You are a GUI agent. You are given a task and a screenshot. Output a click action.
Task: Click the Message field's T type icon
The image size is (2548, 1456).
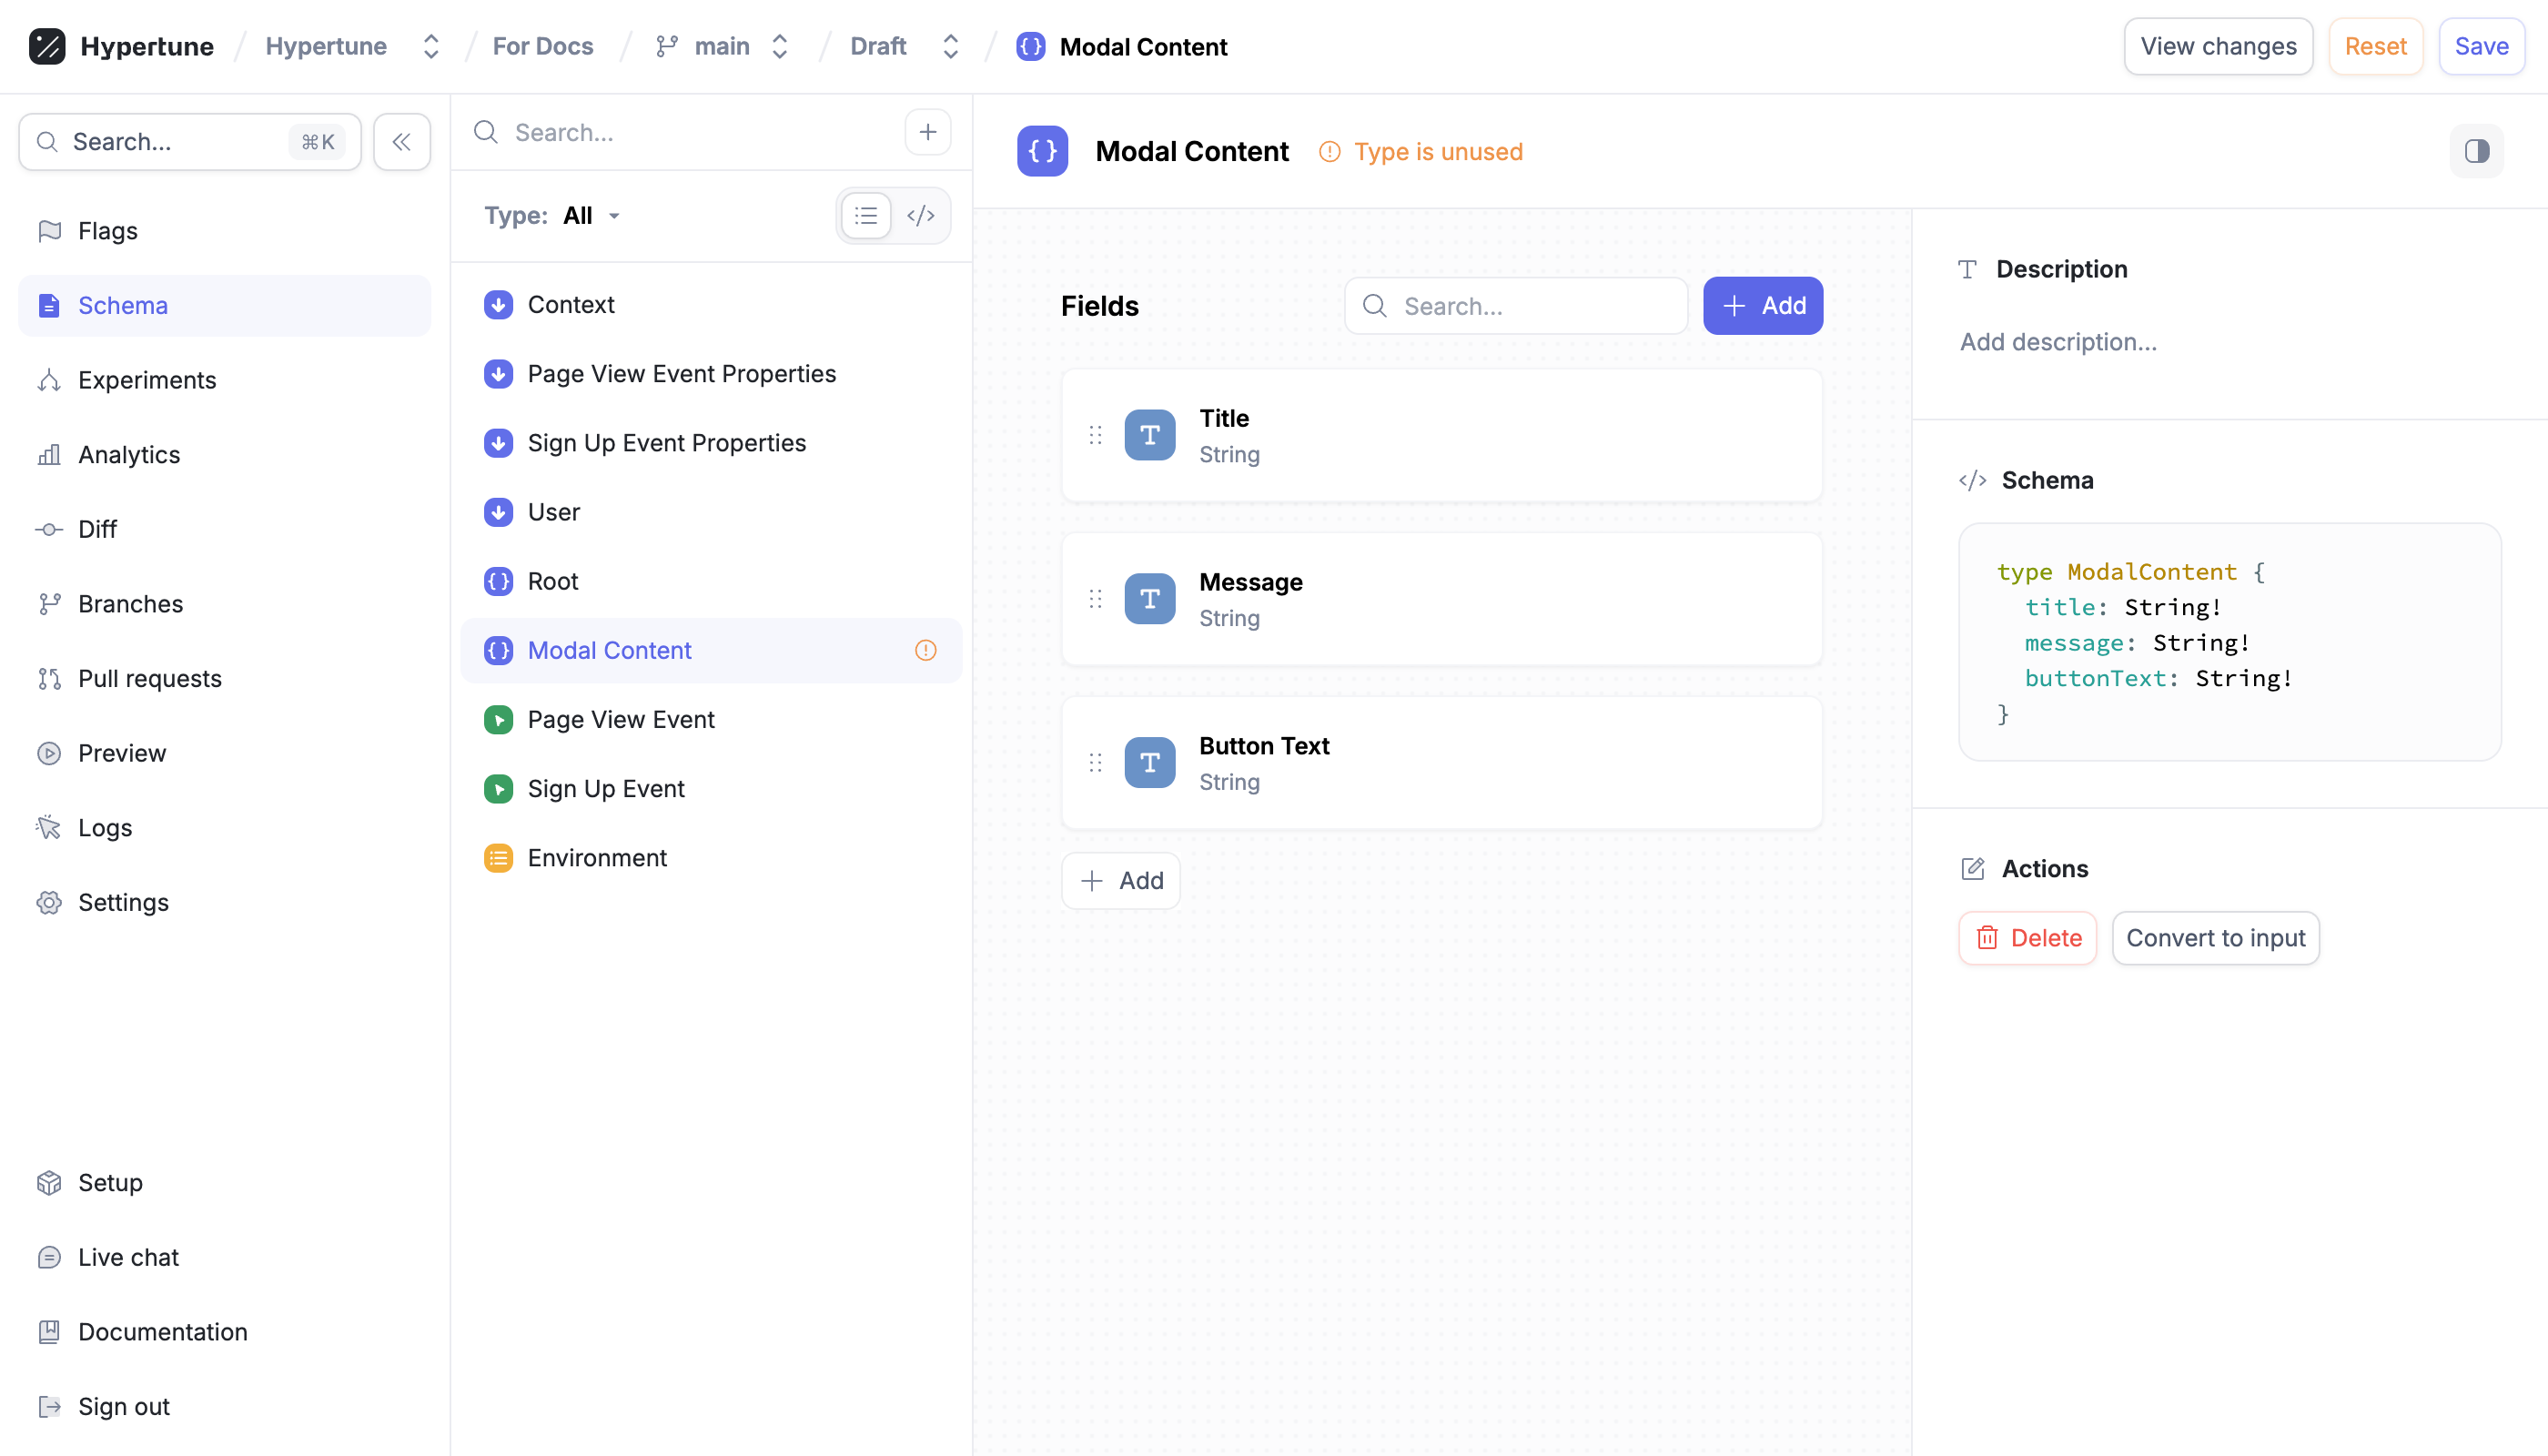[x=1149, y=599]
